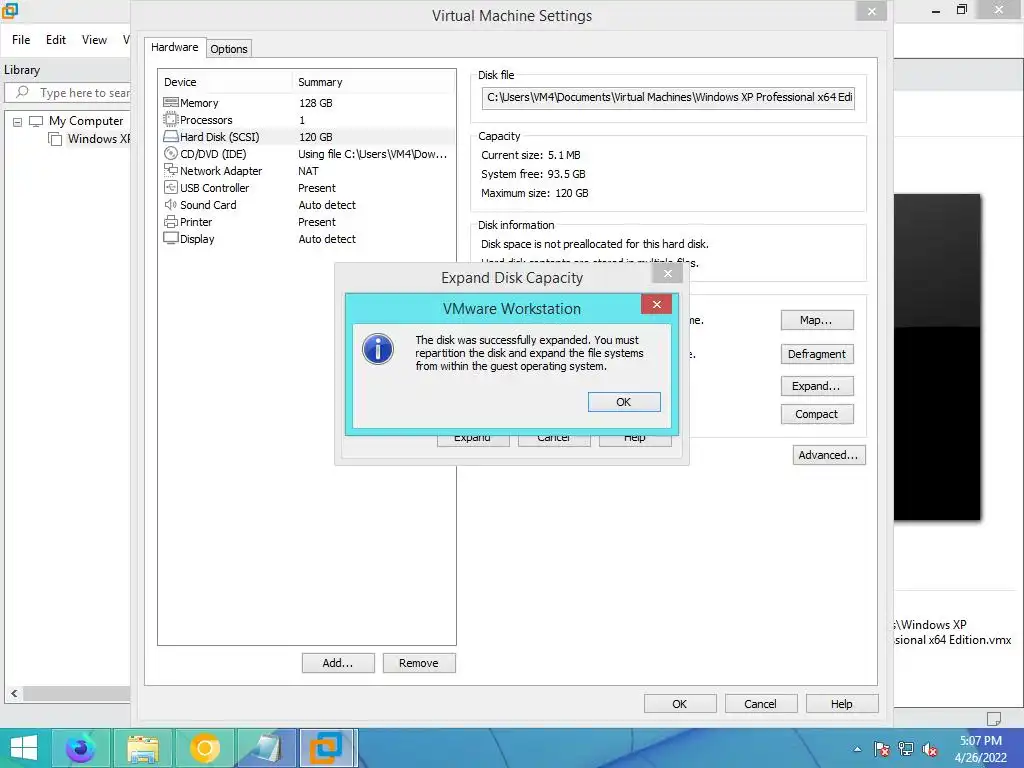Click the Printer device icon
This screenshot has height=768, width=1024.
[170, 221]
